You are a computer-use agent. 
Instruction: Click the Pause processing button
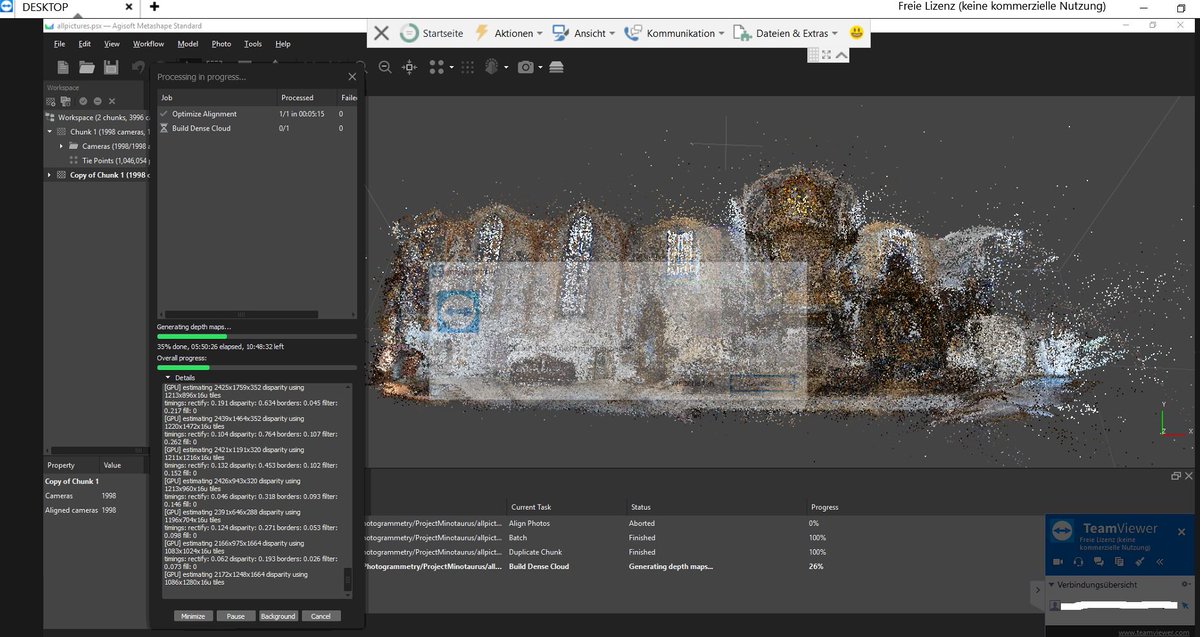[x=236, y=616]
